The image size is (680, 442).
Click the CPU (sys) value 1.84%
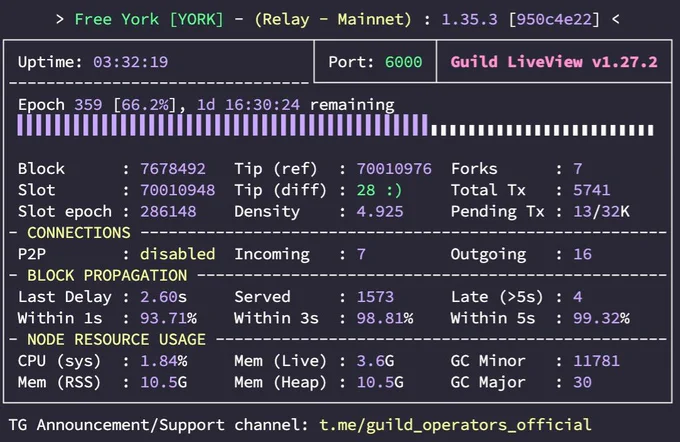163,361
